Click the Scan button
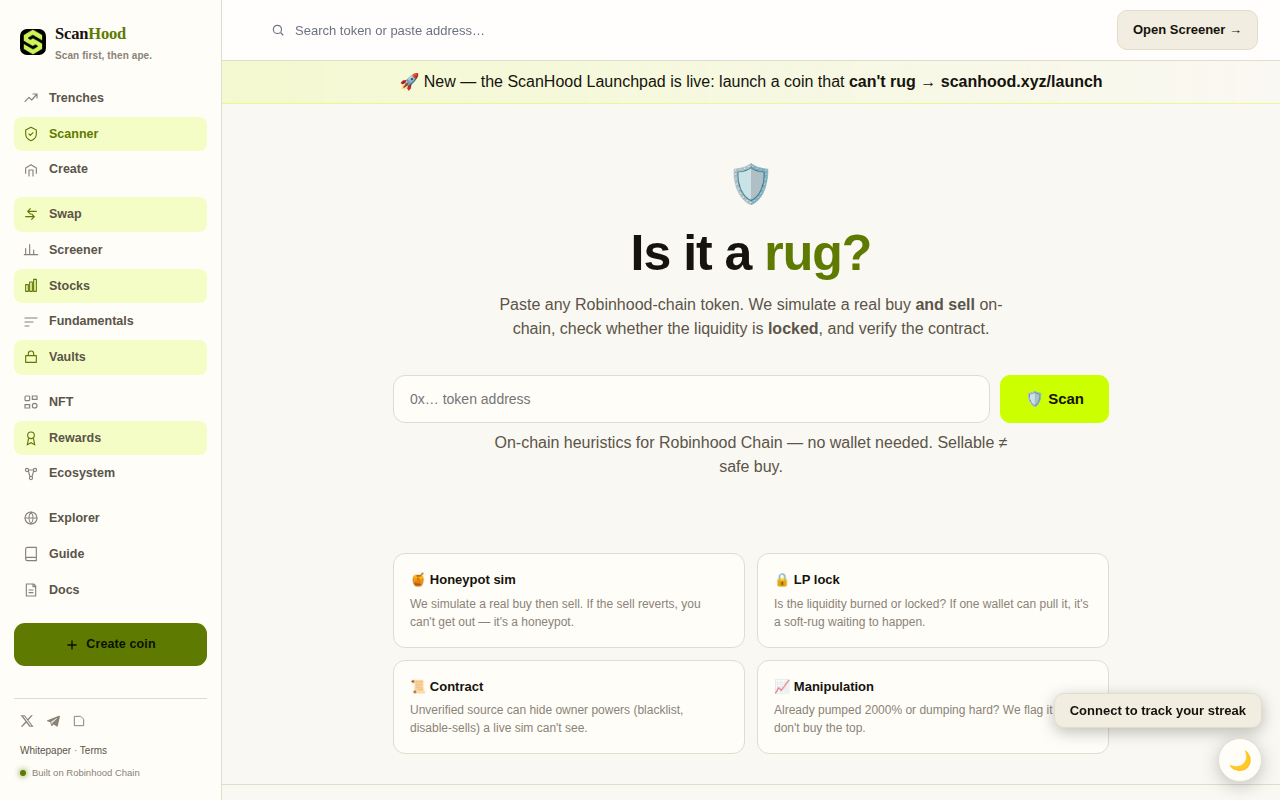 pos(1054,399)
